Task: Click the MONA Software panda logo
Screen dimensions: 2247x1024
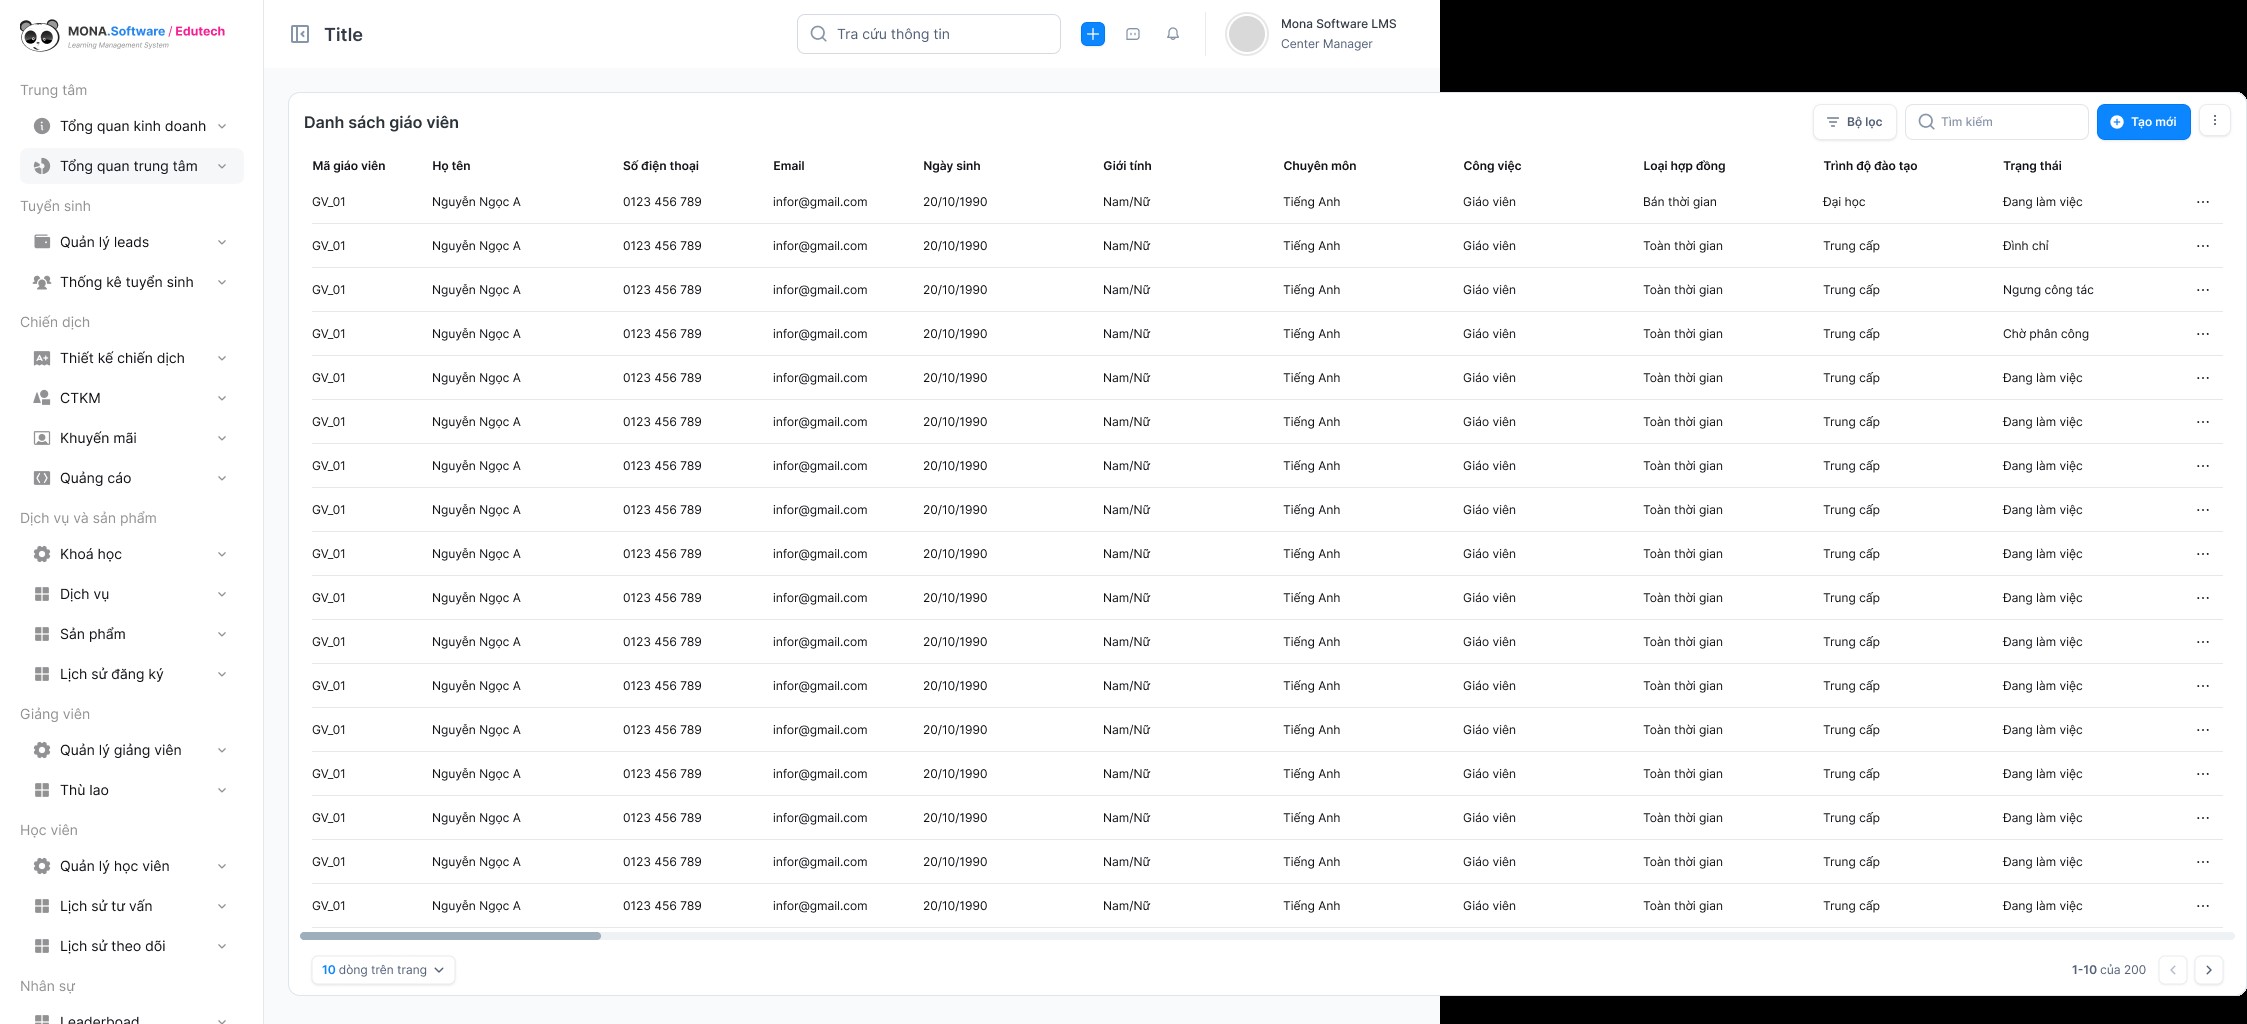Action: click(x=40, y=35)
